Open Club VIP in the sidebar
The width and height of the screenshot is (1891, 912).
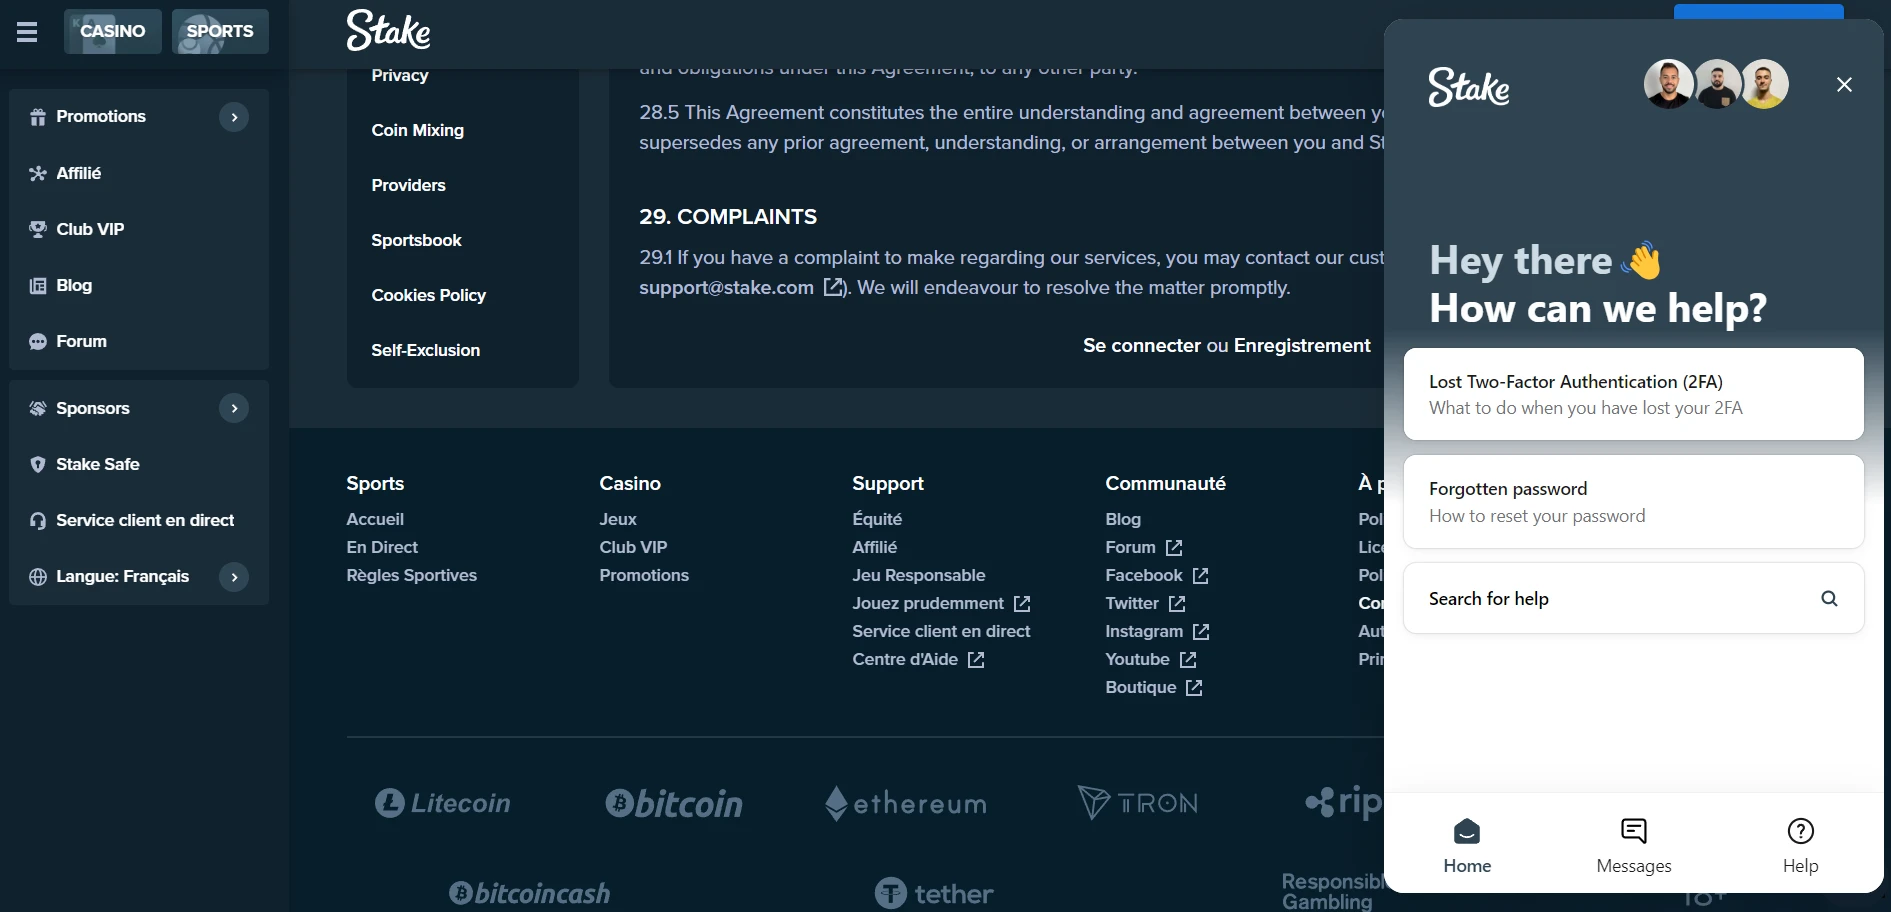point(90,229)
